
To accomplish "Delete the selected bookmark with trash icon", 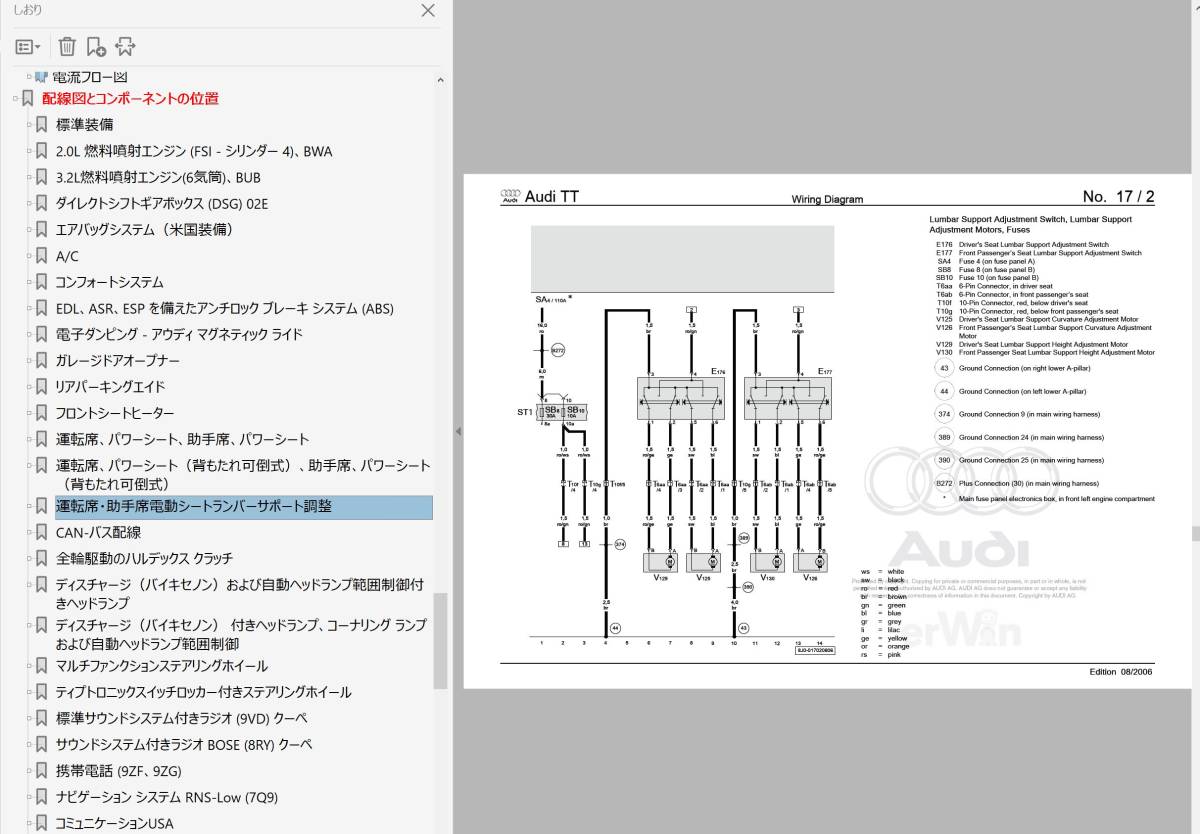I will point(67,46).
